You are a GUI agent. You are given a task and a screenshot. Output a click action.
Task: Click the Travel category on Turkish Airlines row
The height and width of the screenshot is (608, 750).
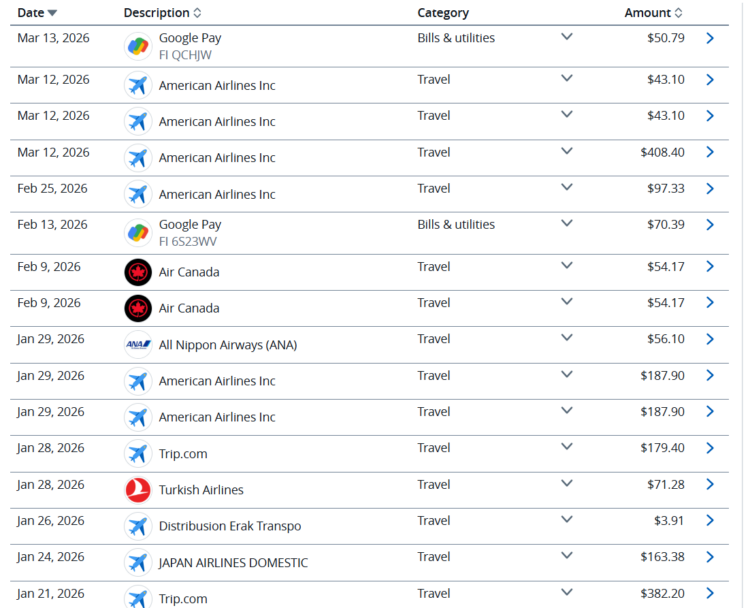click(x=434, y=485)
